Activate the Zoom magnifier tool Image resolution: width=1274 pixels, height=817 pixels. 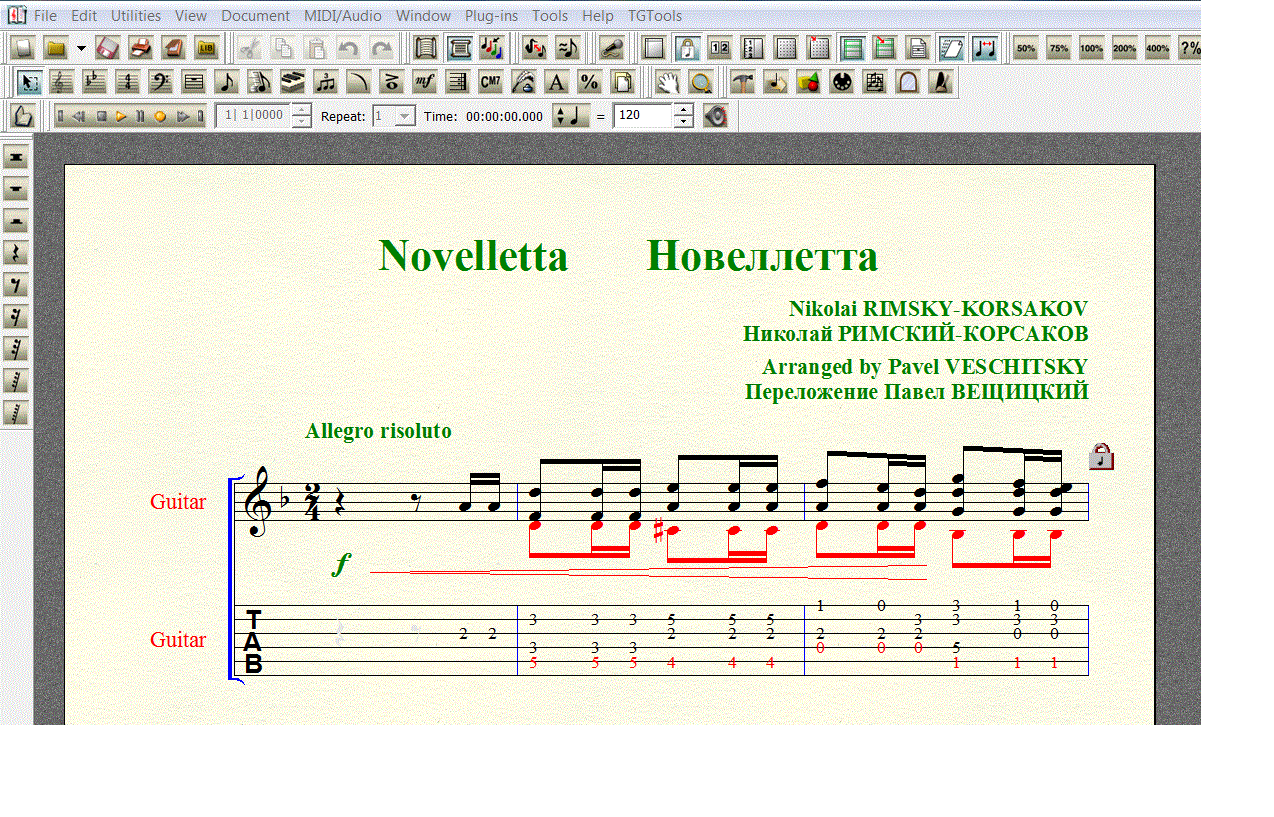tap(700, 81)
